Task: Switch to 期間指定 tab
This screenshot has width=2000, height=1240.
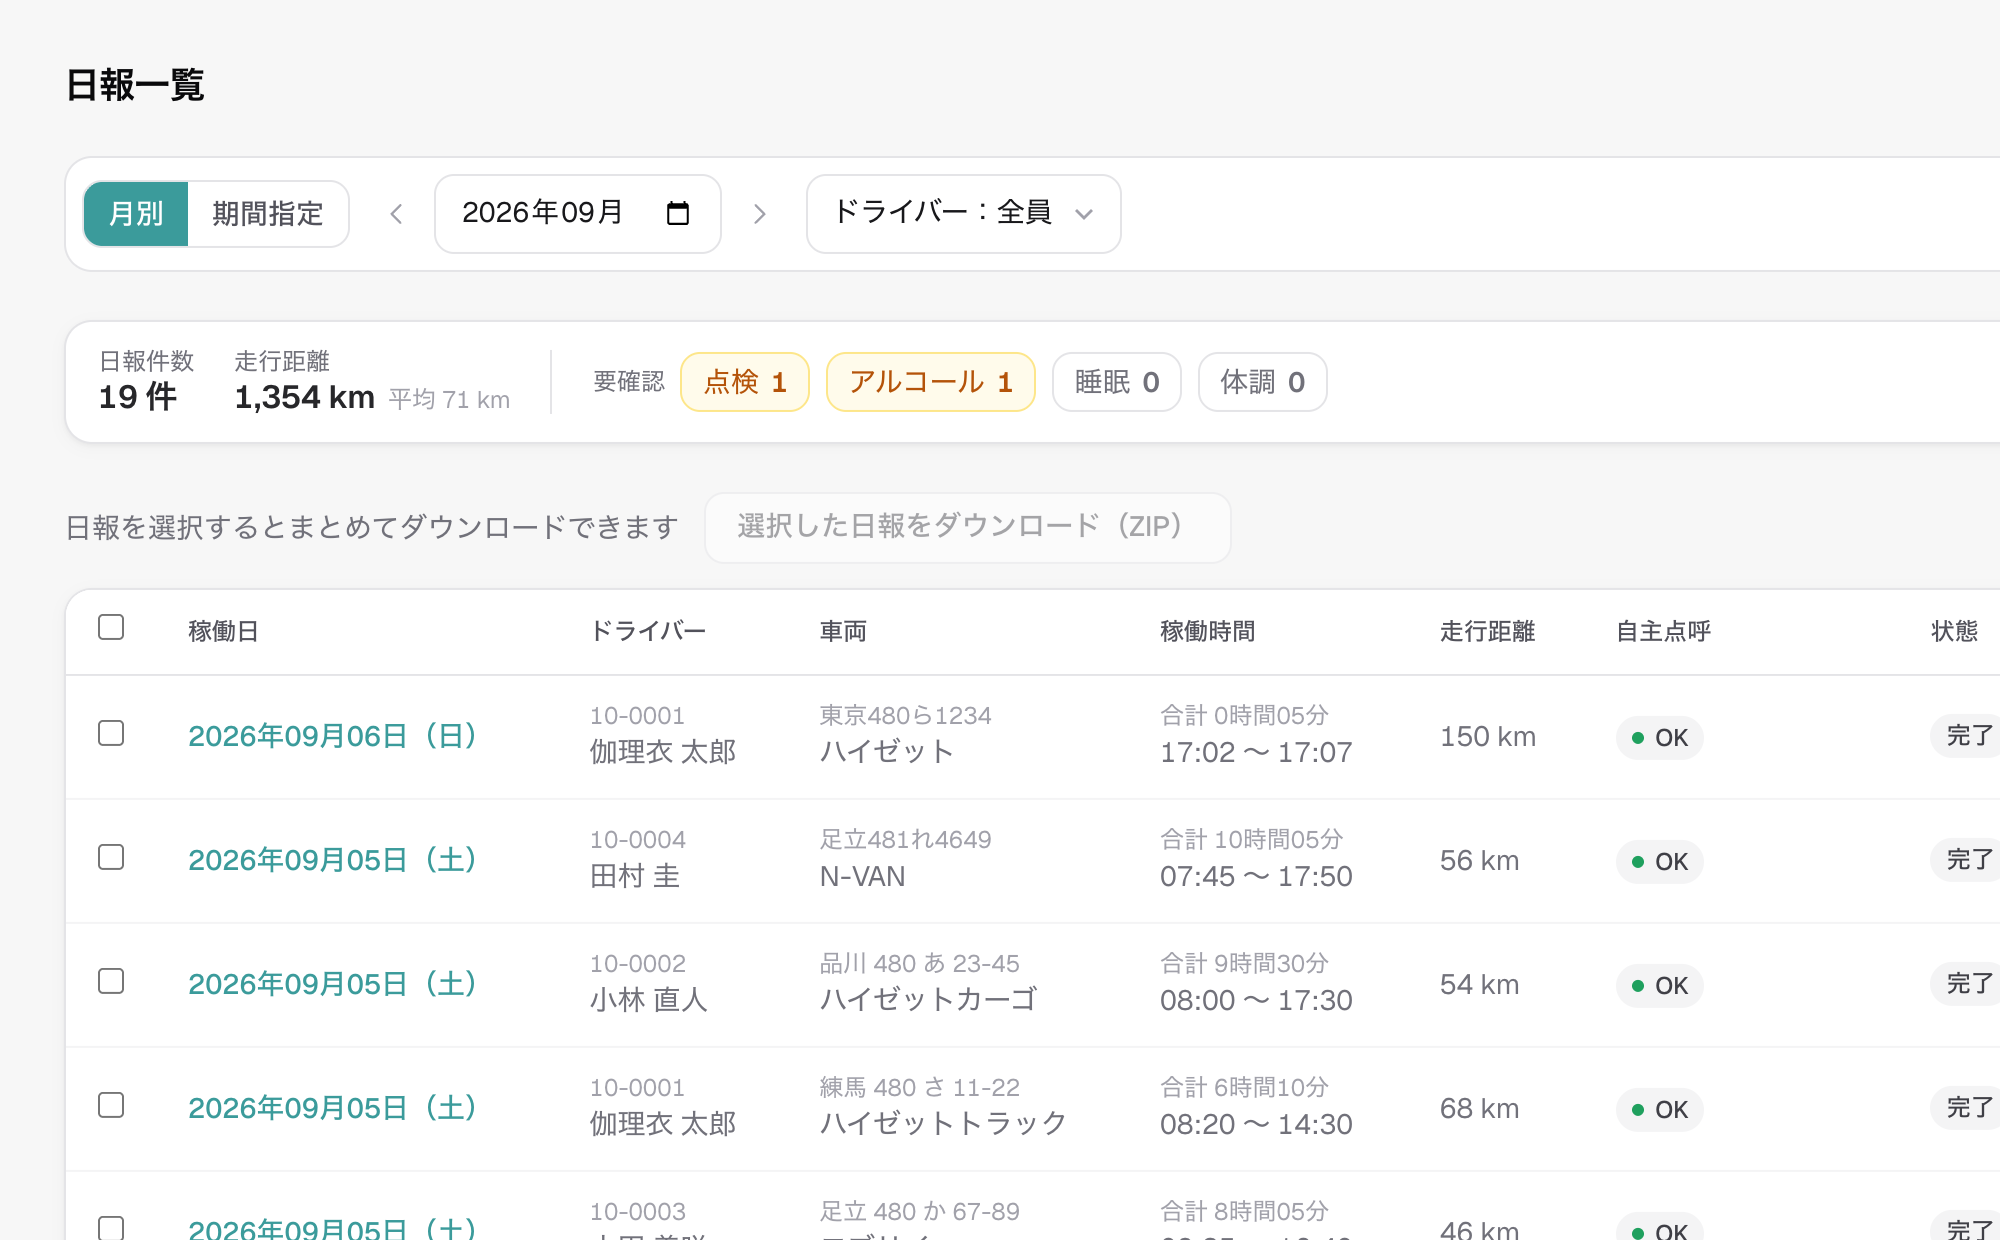Action: point(268,214)
